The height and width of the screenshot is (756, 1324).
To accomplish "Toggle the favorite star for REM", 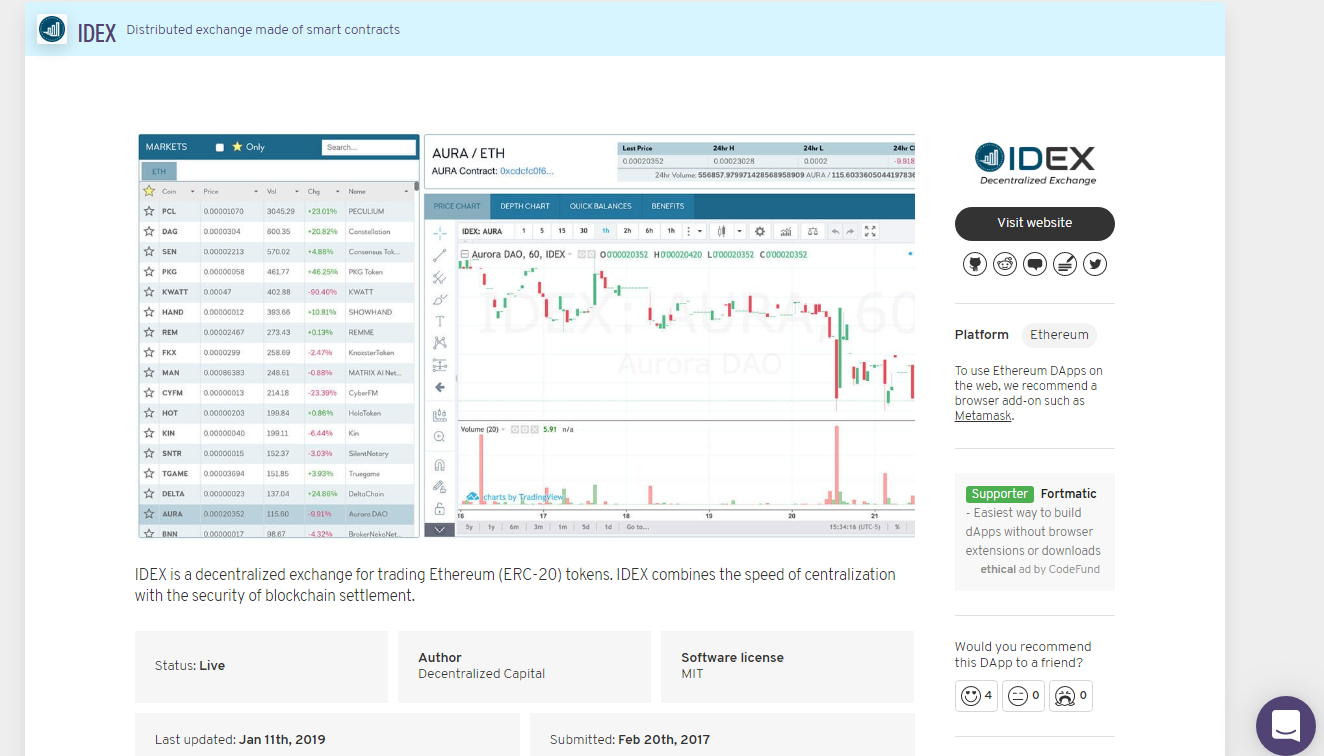I will 149,332.
